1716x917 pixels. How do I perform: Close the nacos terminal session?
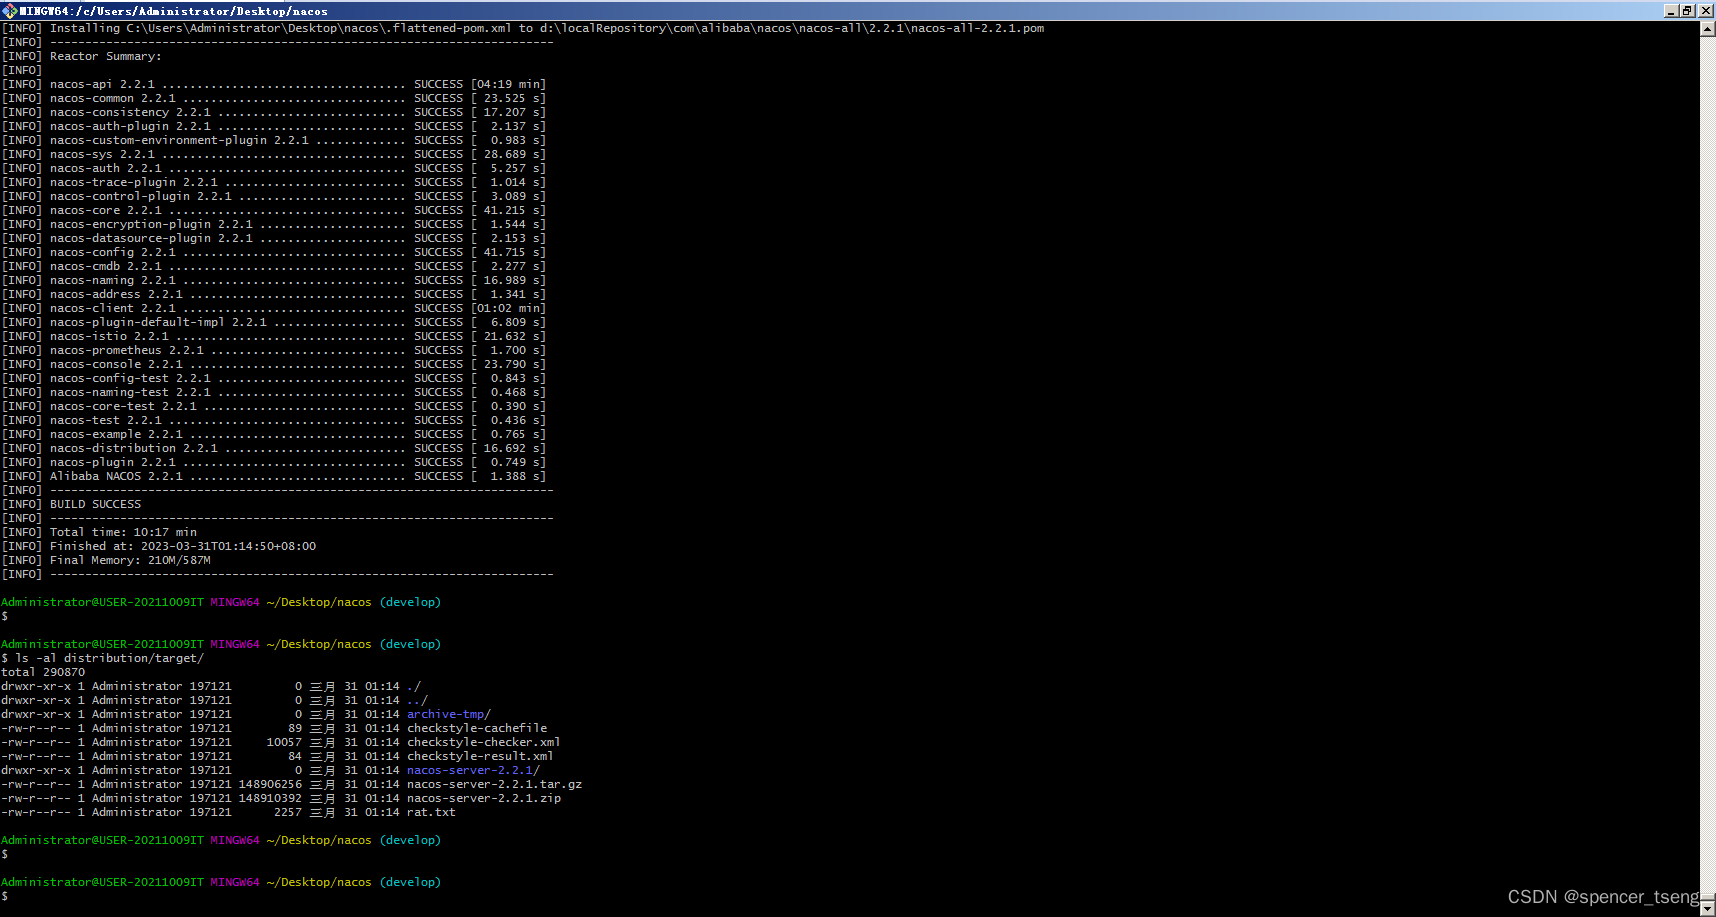[1705, 10]
